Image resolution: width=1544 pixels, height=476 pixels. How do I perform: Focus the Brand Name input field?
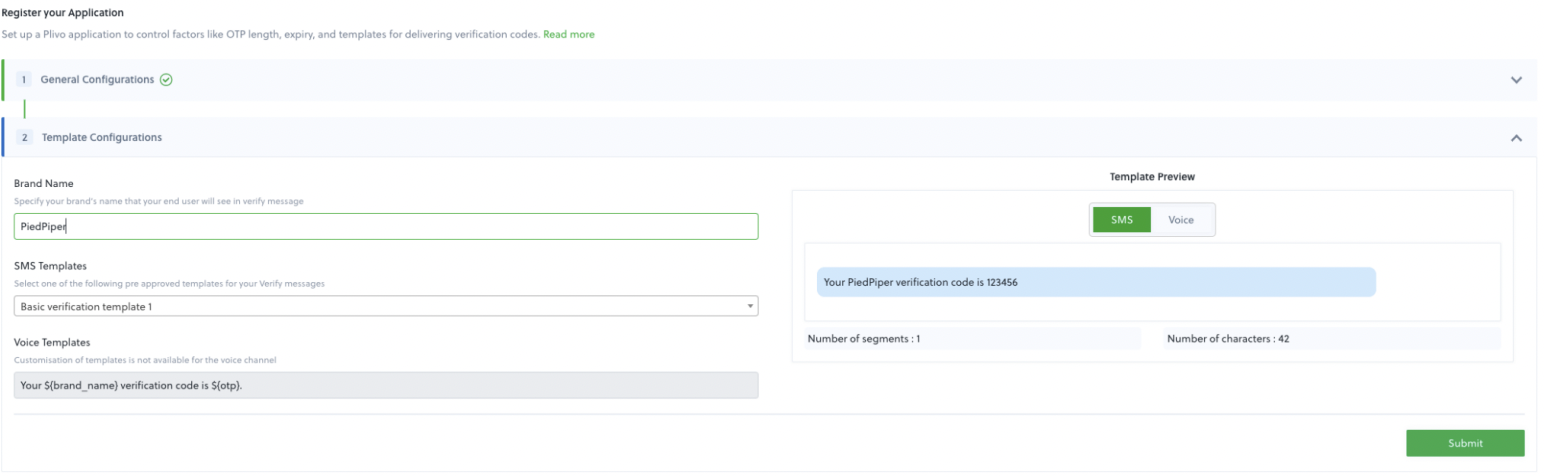(x=385, y=226)
